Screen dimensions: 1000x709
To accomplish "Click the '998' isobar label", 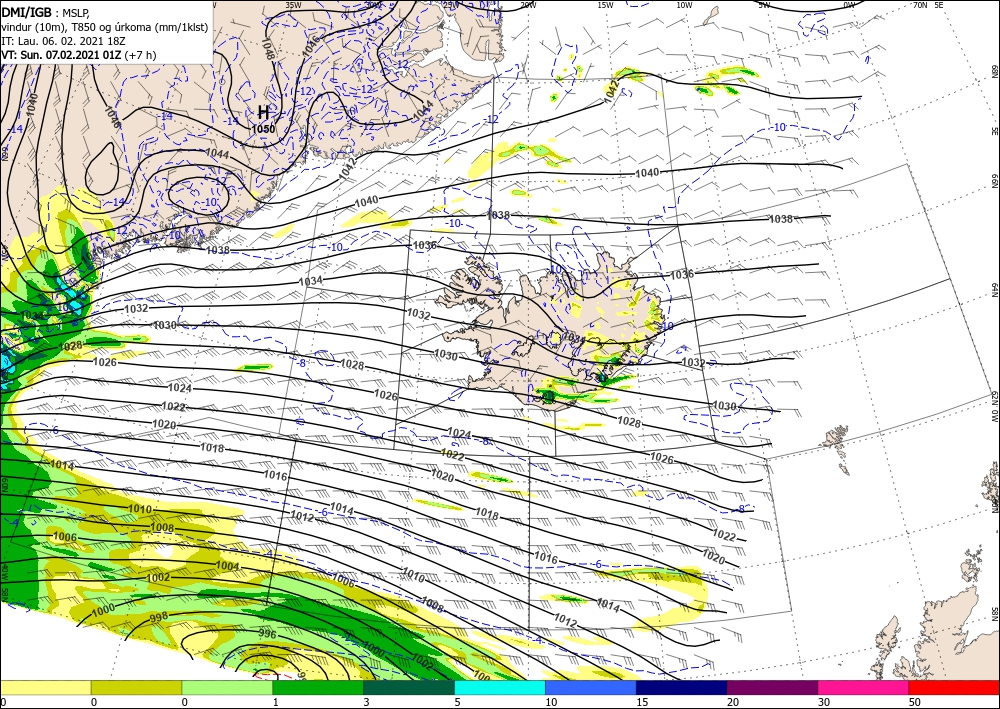I will 158,617.
